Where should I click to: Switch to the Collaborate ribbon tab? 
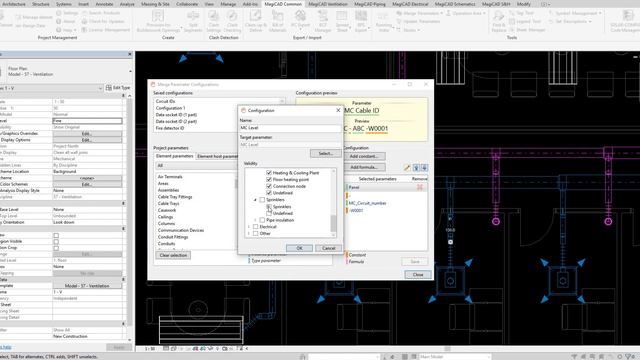tap(187, 4)
